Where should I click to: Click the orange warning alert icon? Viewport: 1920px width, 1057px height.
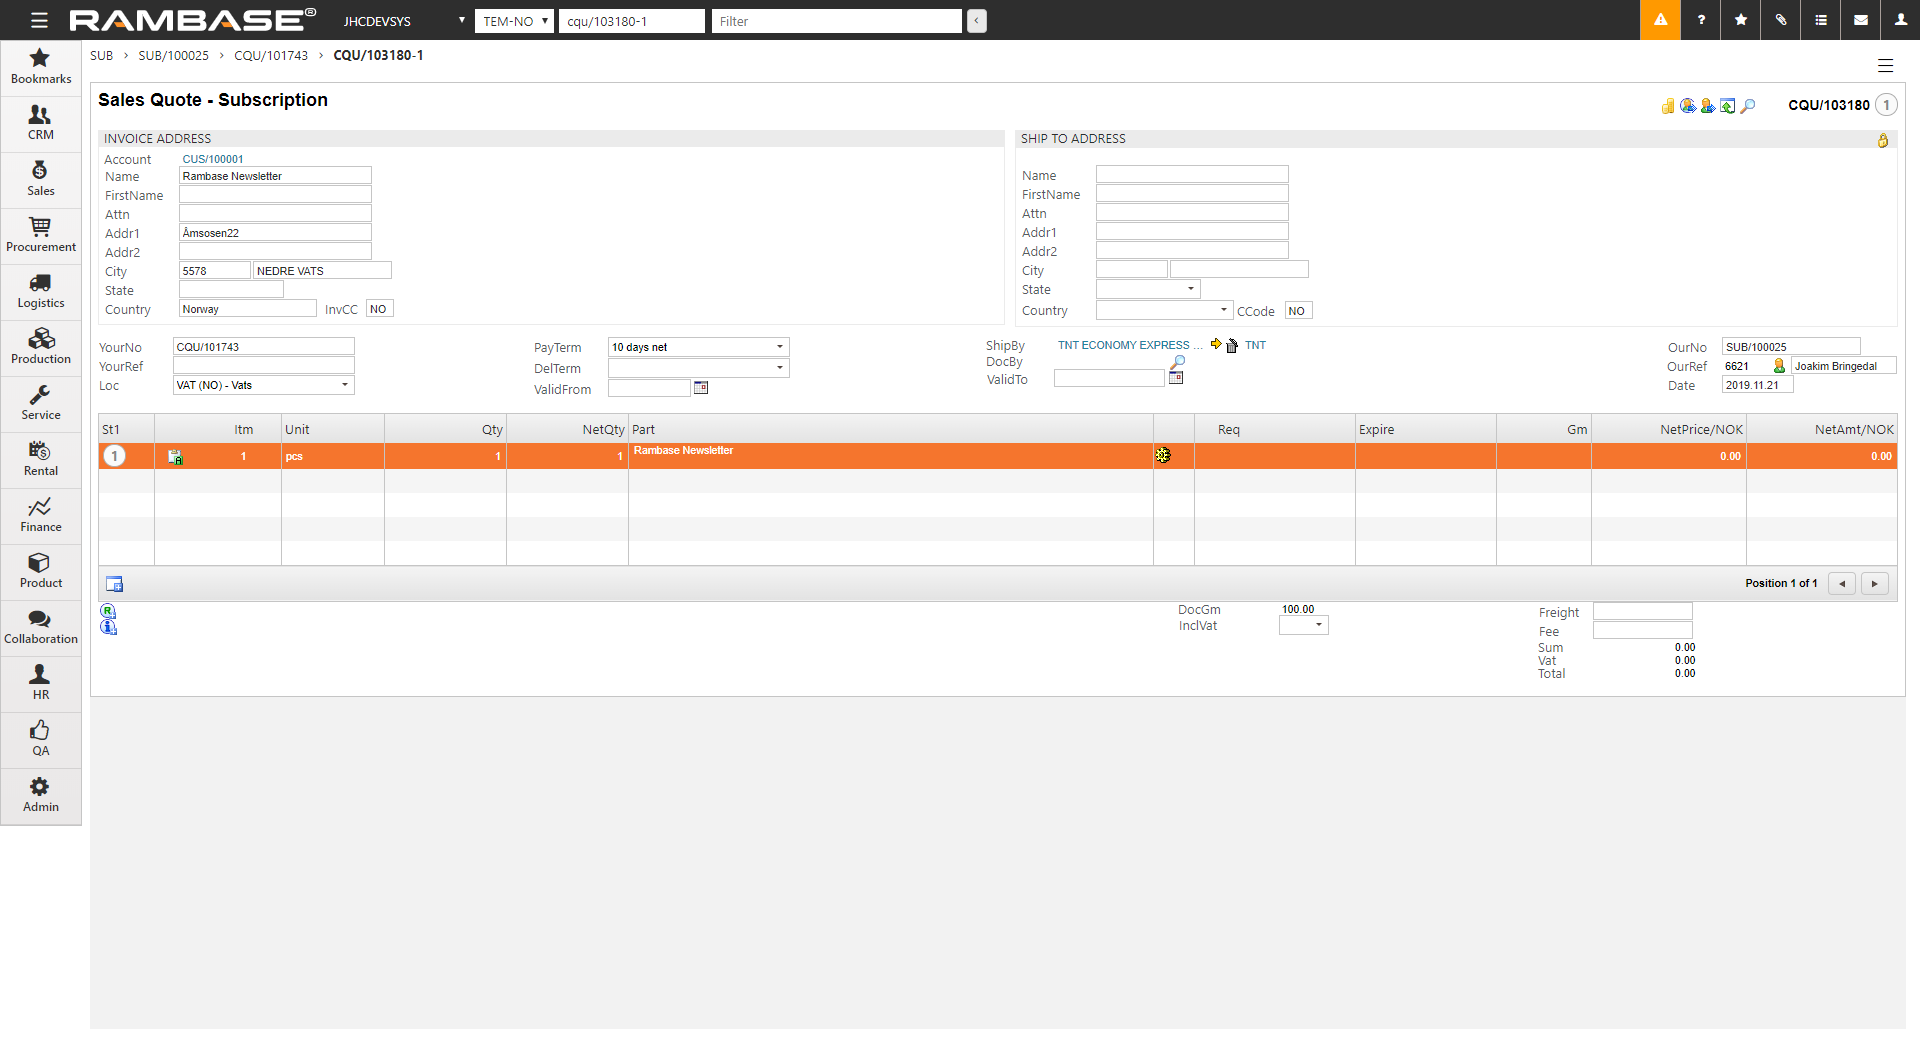tap(1660, 20)
